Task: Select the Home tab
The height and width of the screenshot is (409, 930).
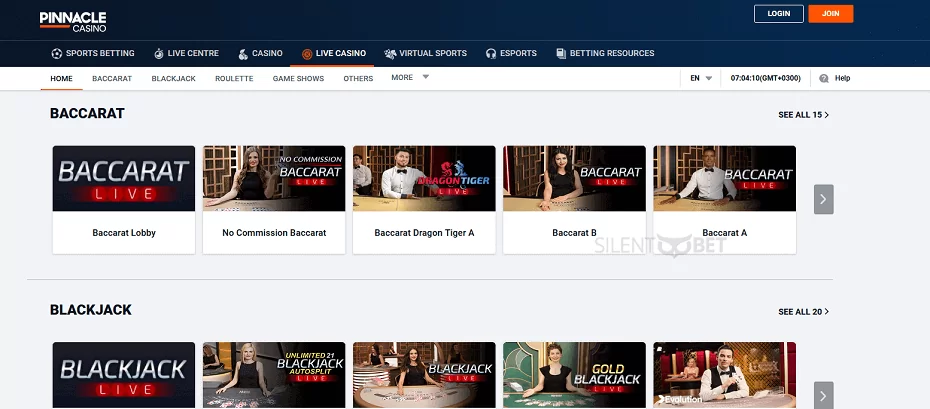Action: tap(62, 78)
